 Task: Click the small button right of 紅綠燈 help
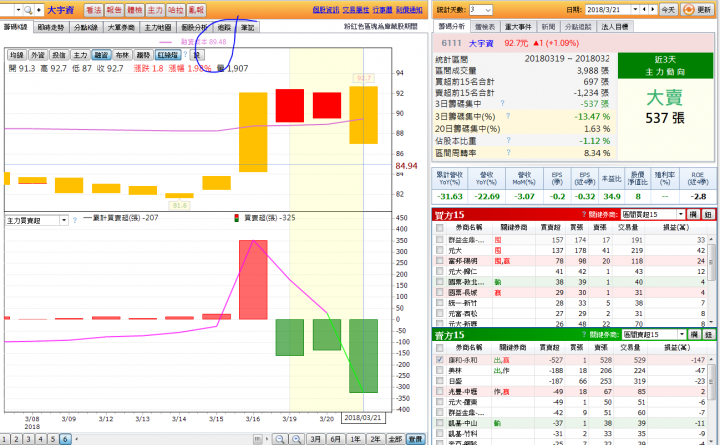point(197,55)
